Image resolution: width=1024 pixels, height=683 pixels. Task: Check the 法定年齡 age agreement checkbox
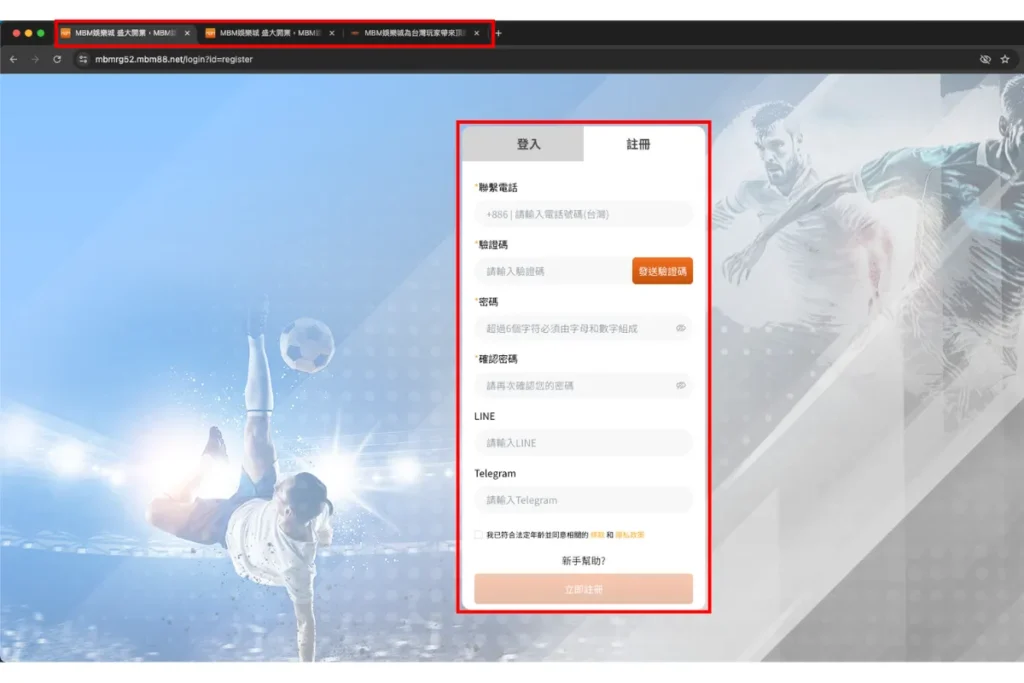point(478,535)
